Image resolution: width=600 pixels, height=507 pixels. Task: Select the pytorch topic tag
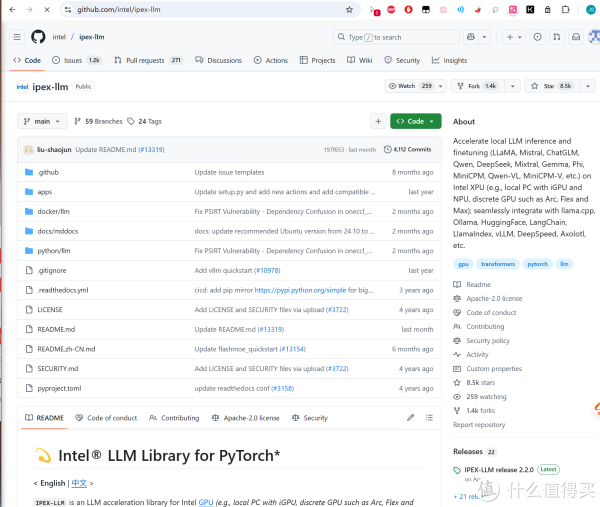pyautogui.click(x=538, y=264)
